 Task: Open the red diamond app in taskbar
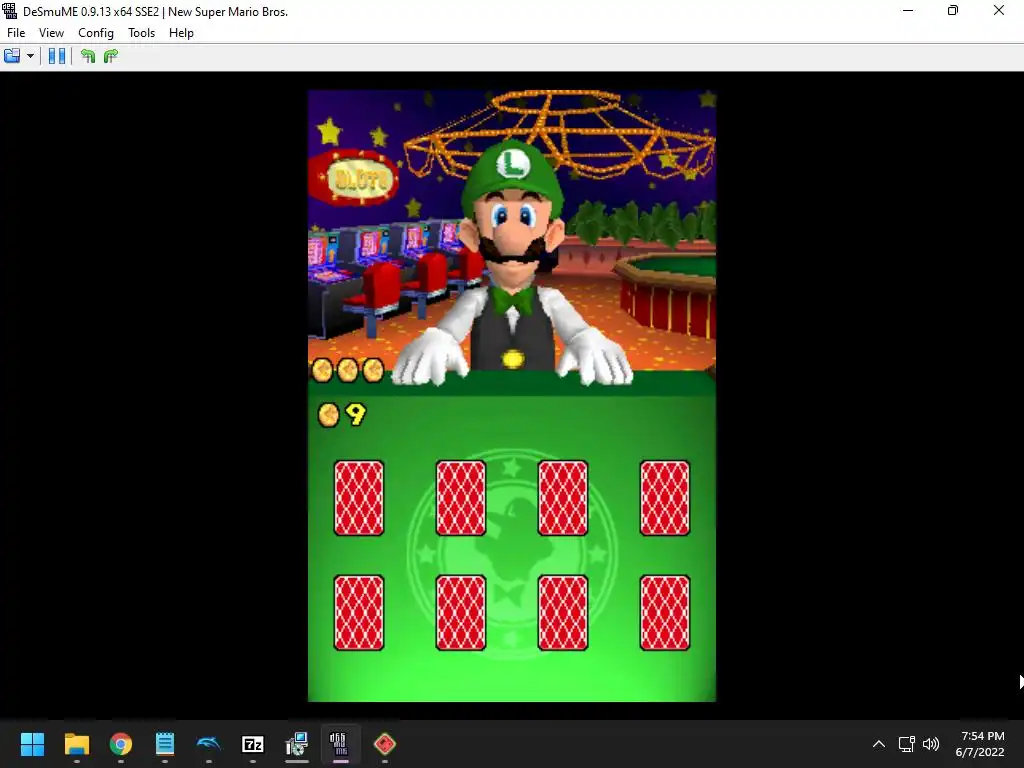tap(385, 744)
